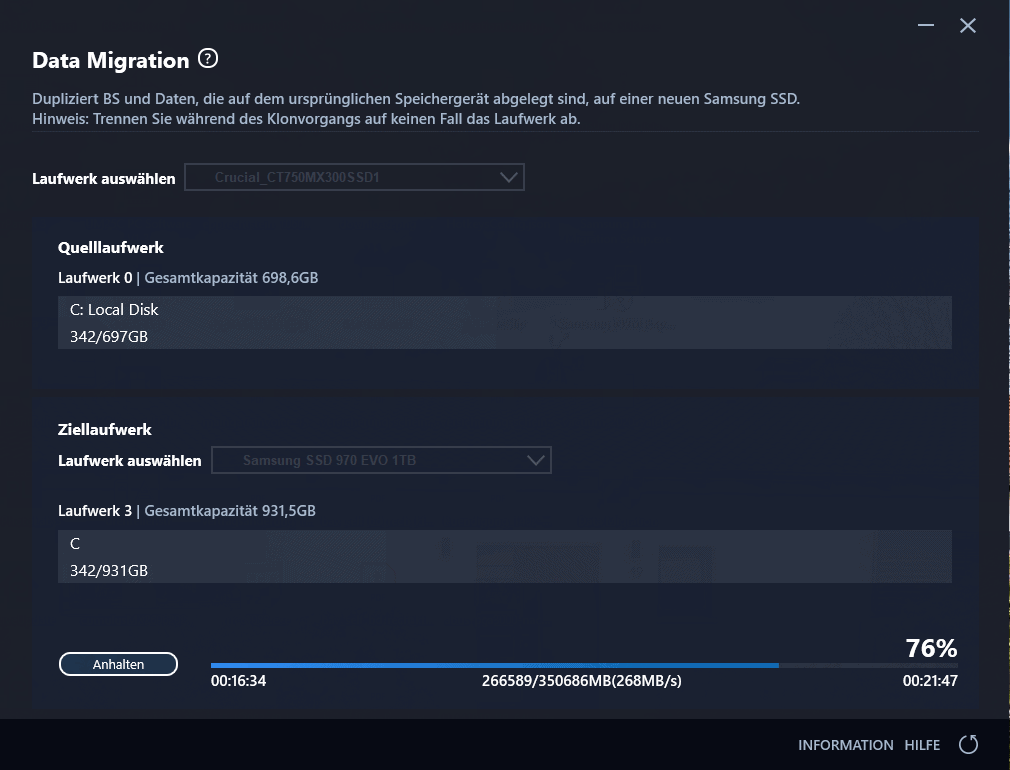Image resolution: width=1010 pixels, height=770 pixels.
Task: Open the HILFE link in the footer
Action: pyautogui.click(x=922, y=745)
